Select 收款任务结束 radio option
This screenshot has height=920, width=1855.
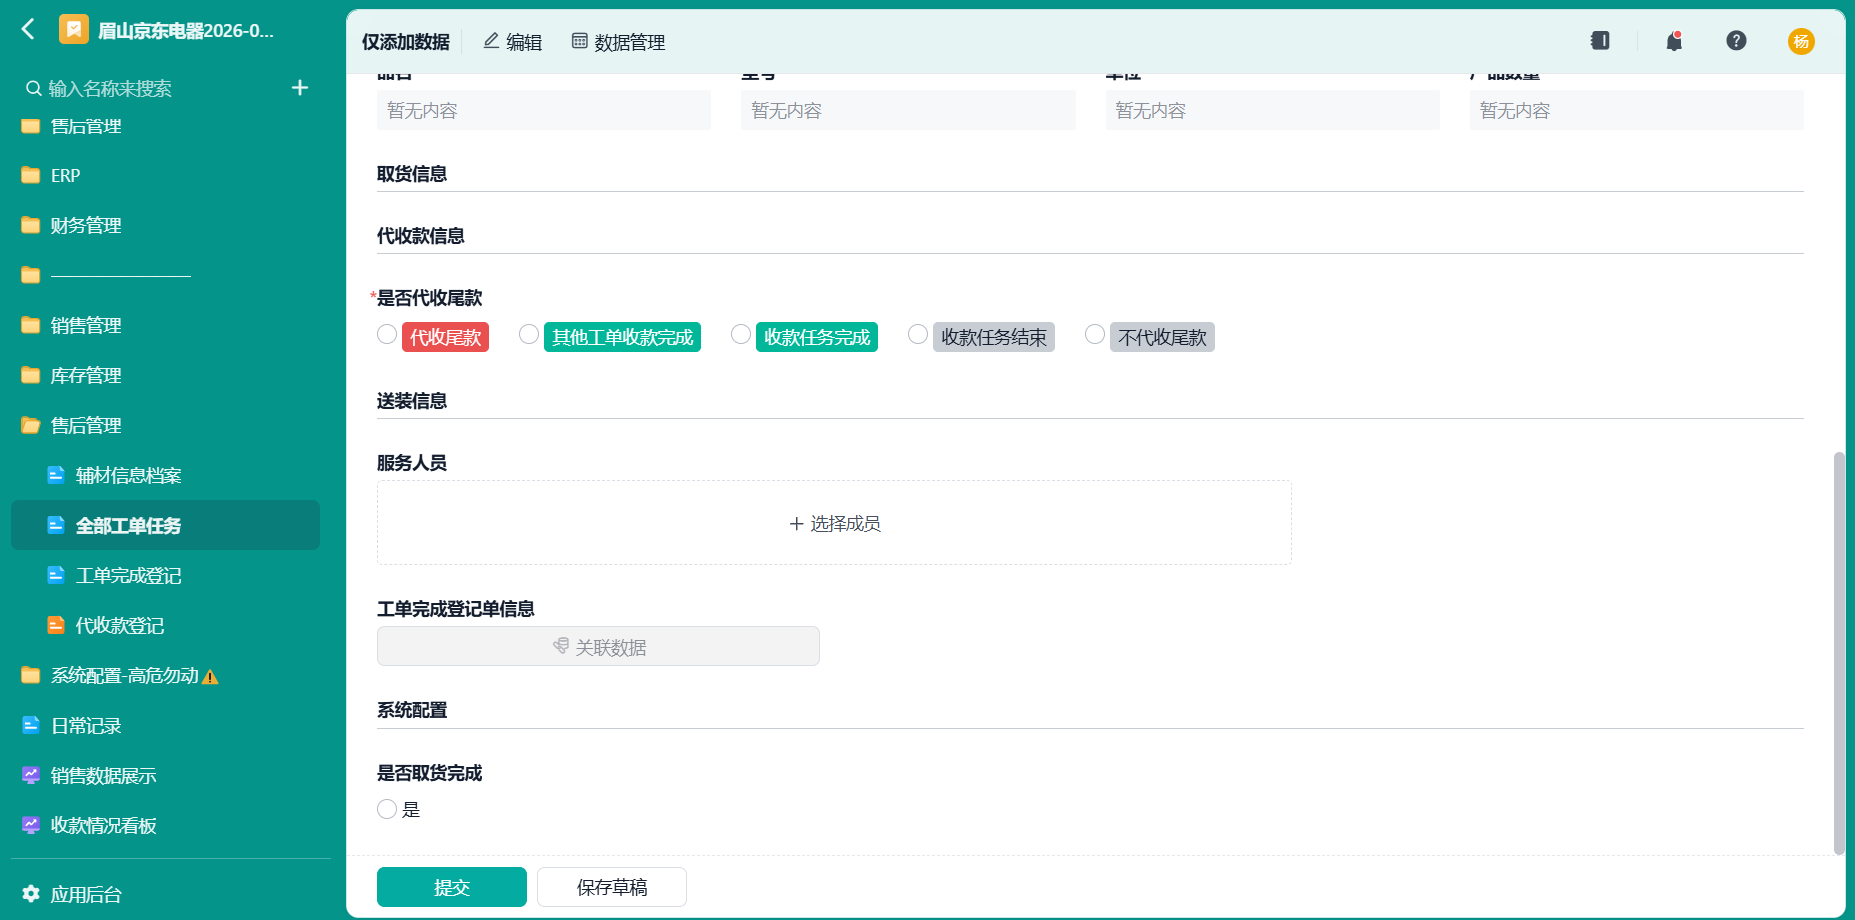[918, 335]
